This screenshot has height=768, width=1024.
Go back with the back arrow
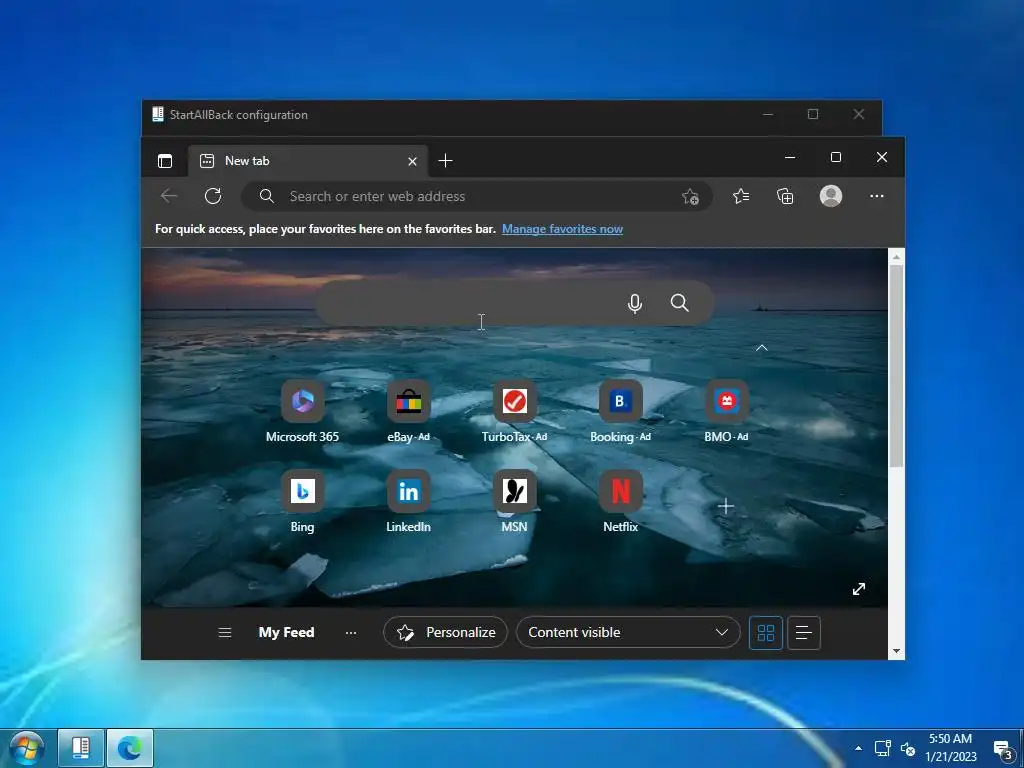click(169, 196)
